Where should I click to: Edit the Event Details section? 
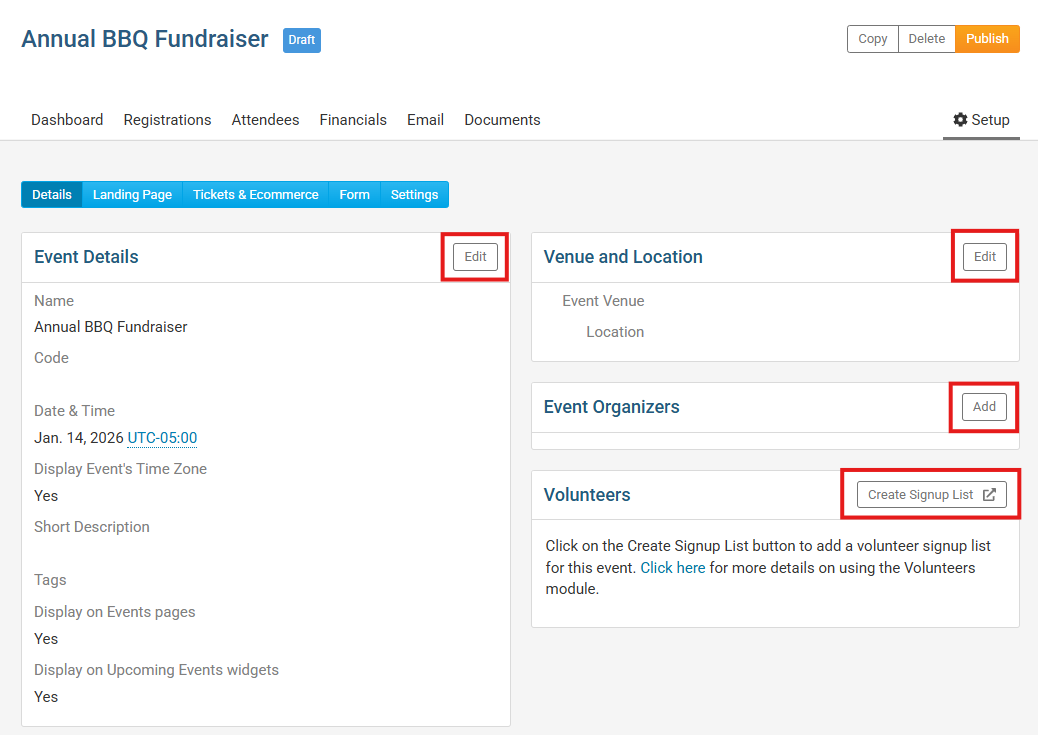pos(475,257)
